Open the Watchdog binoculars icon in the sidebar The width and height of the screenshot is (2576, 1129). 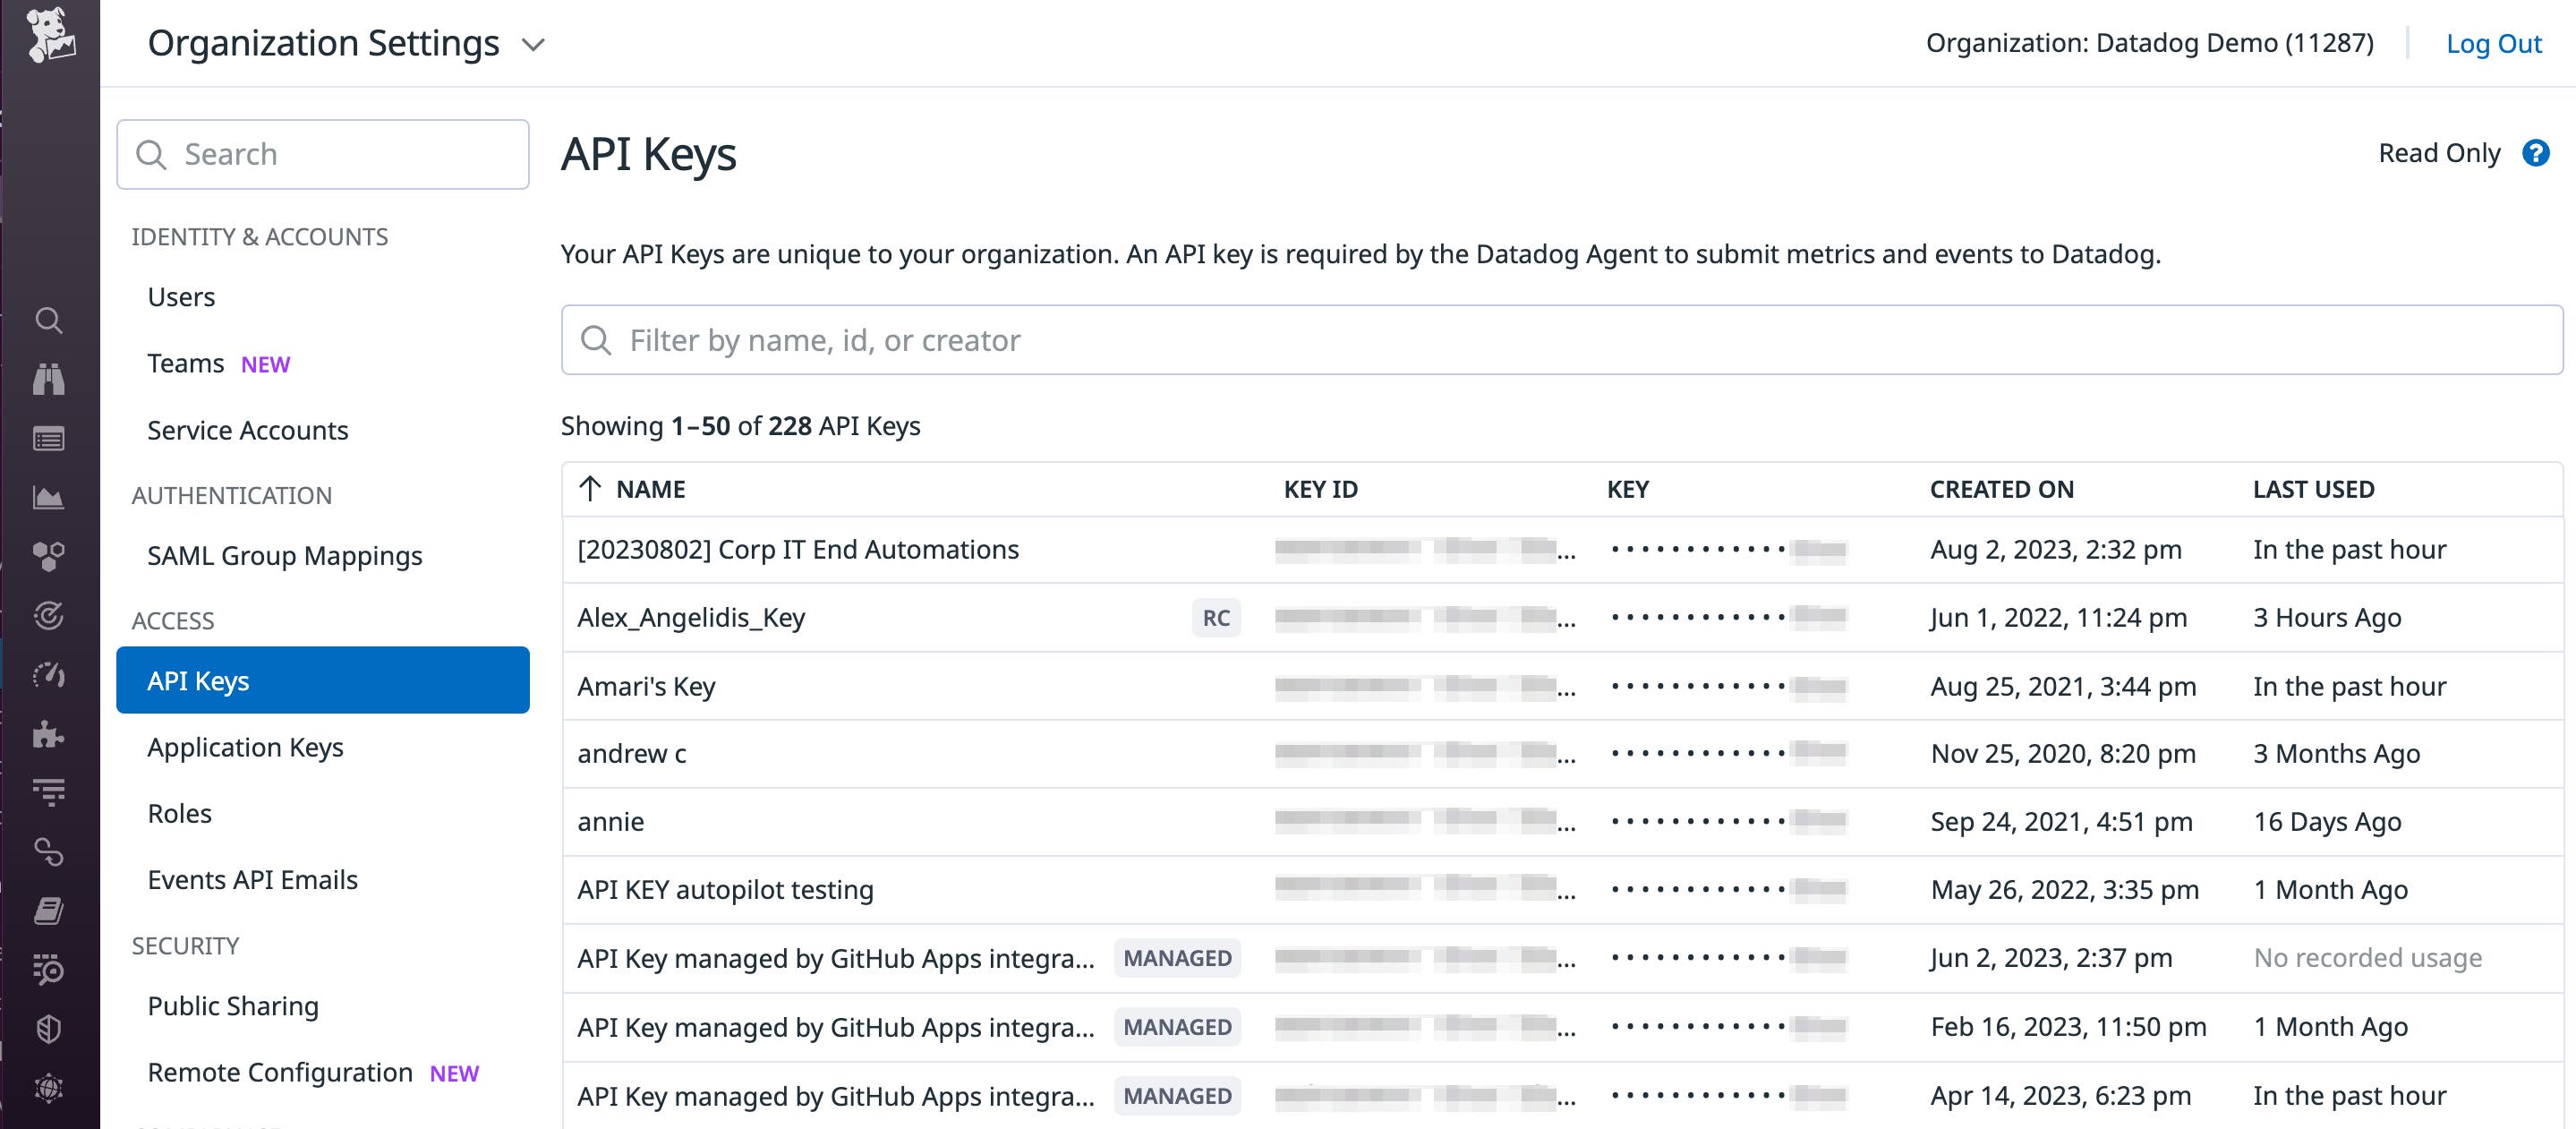pyautogui.click(x=48, y=380)
